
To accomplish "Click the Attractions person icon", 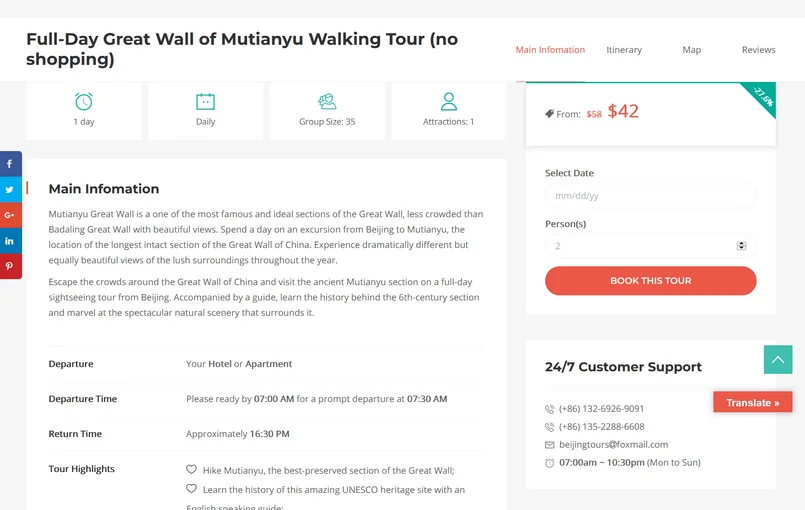I will coord(449,101).
